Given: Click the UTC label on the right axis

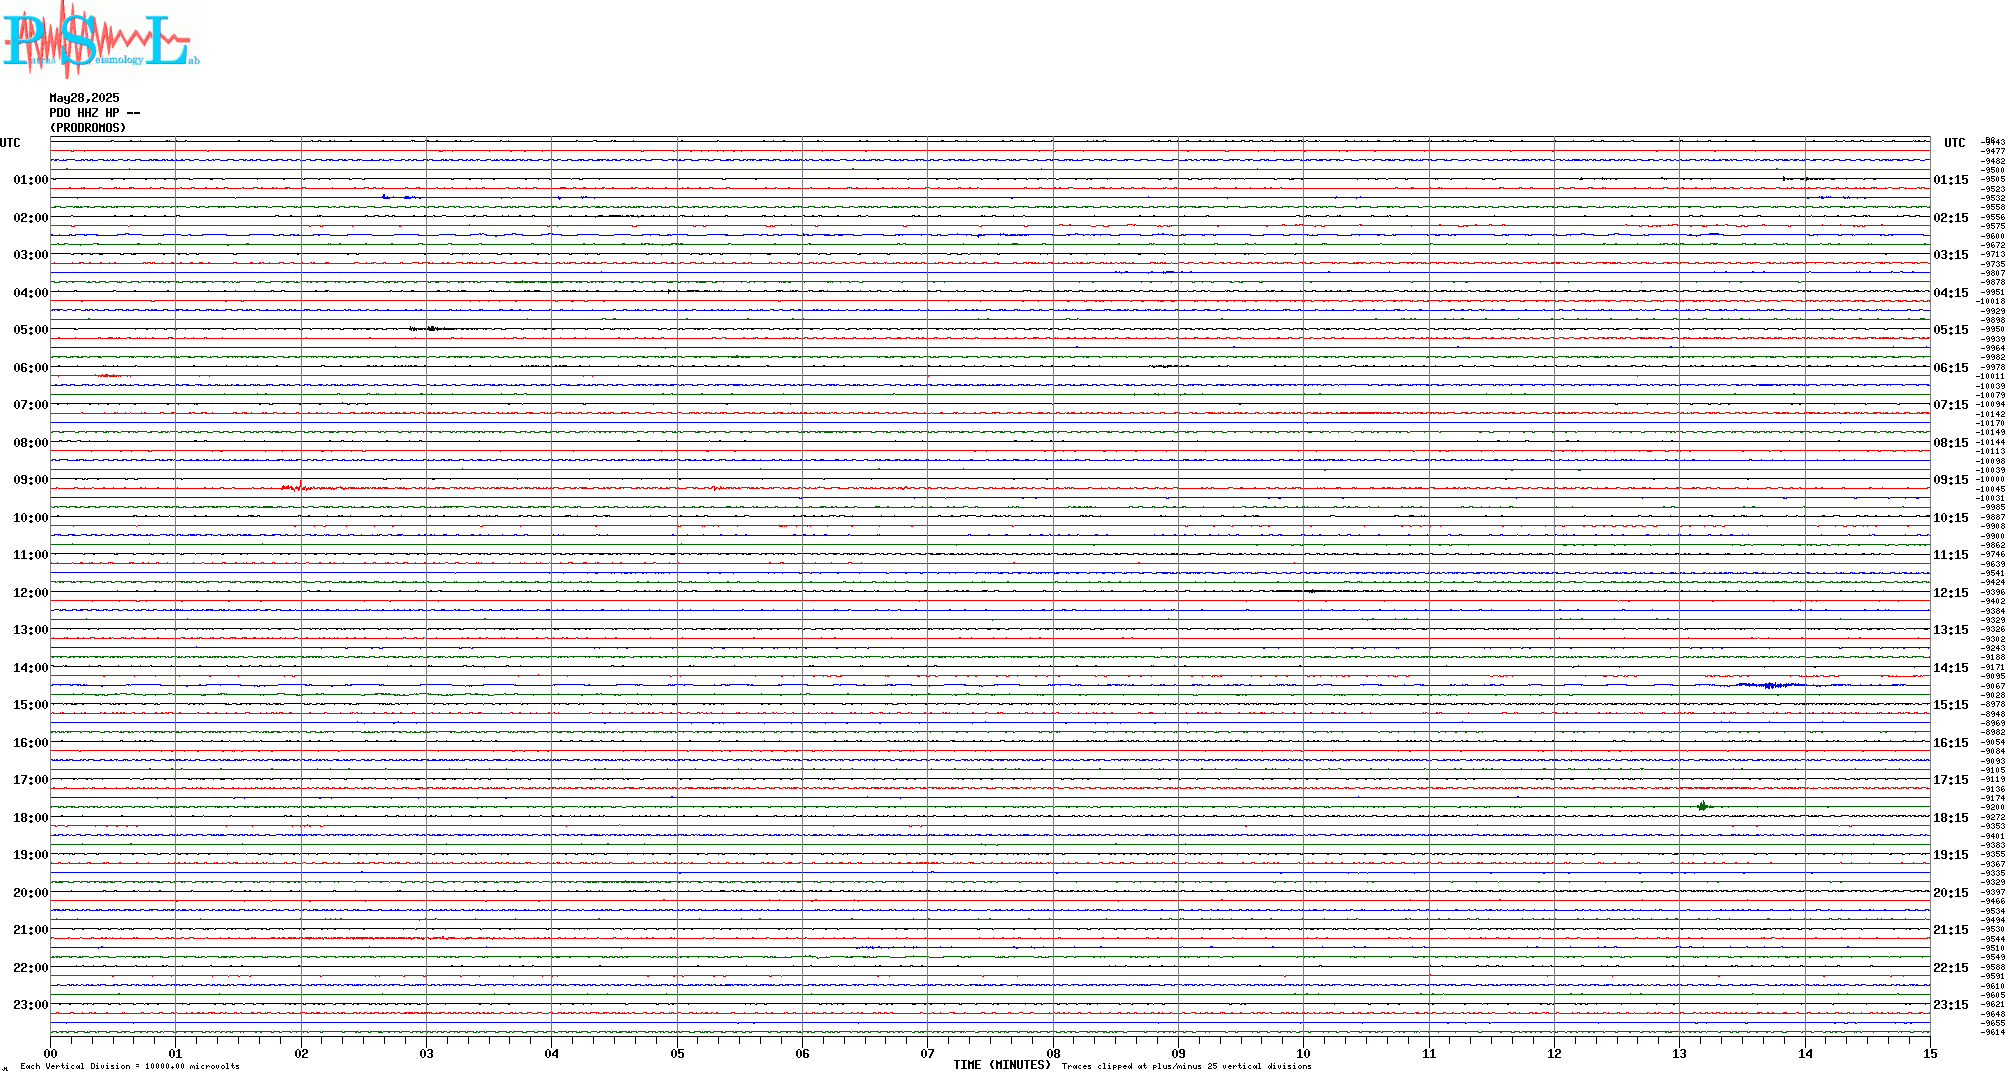Looking at the screenshot, I should pyautogui.click(x=1955, y=143).
